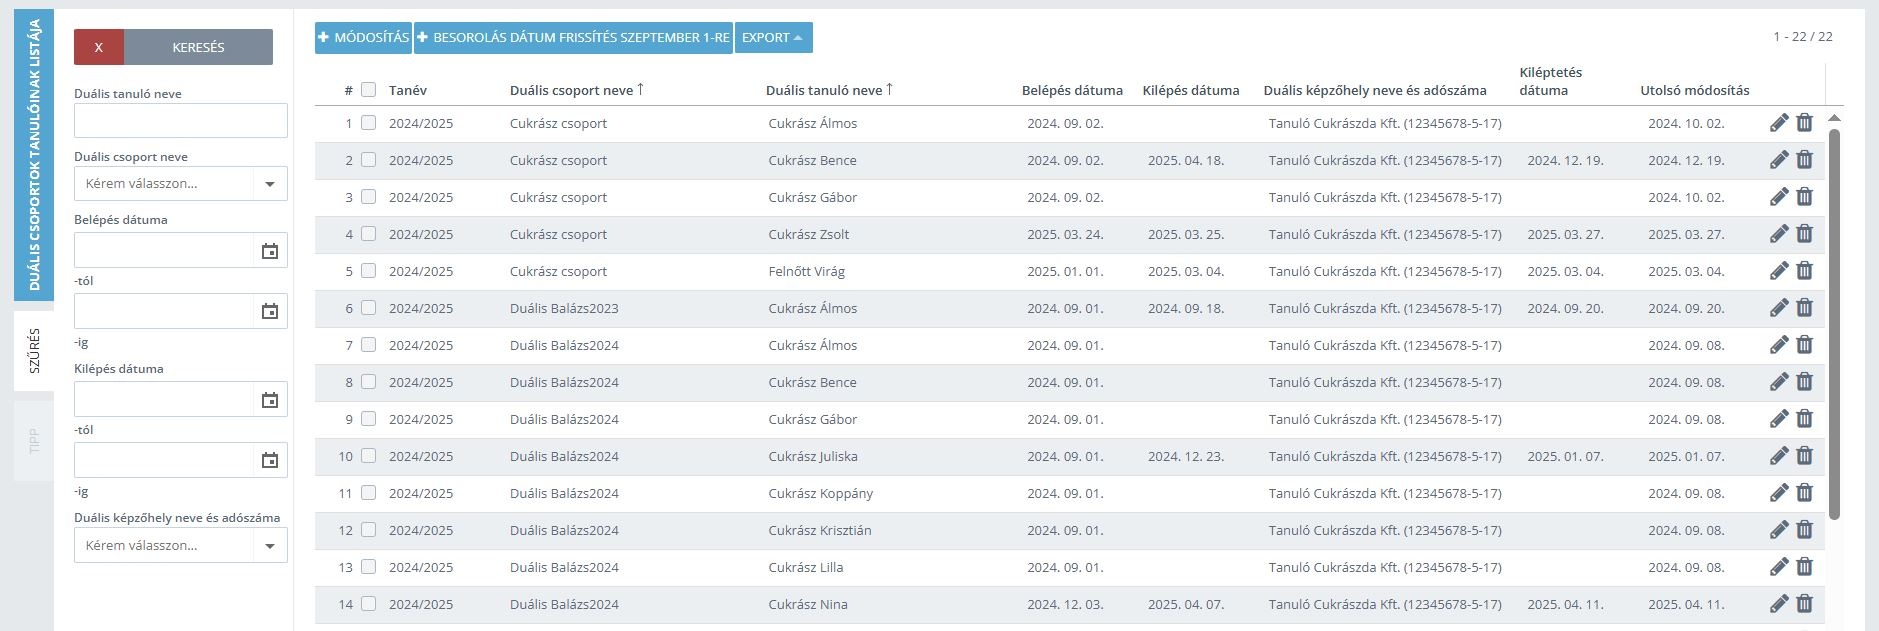
Task: Edit row 6 Duális Balázs2023 pencil icon
Action: click(1779, 308)
